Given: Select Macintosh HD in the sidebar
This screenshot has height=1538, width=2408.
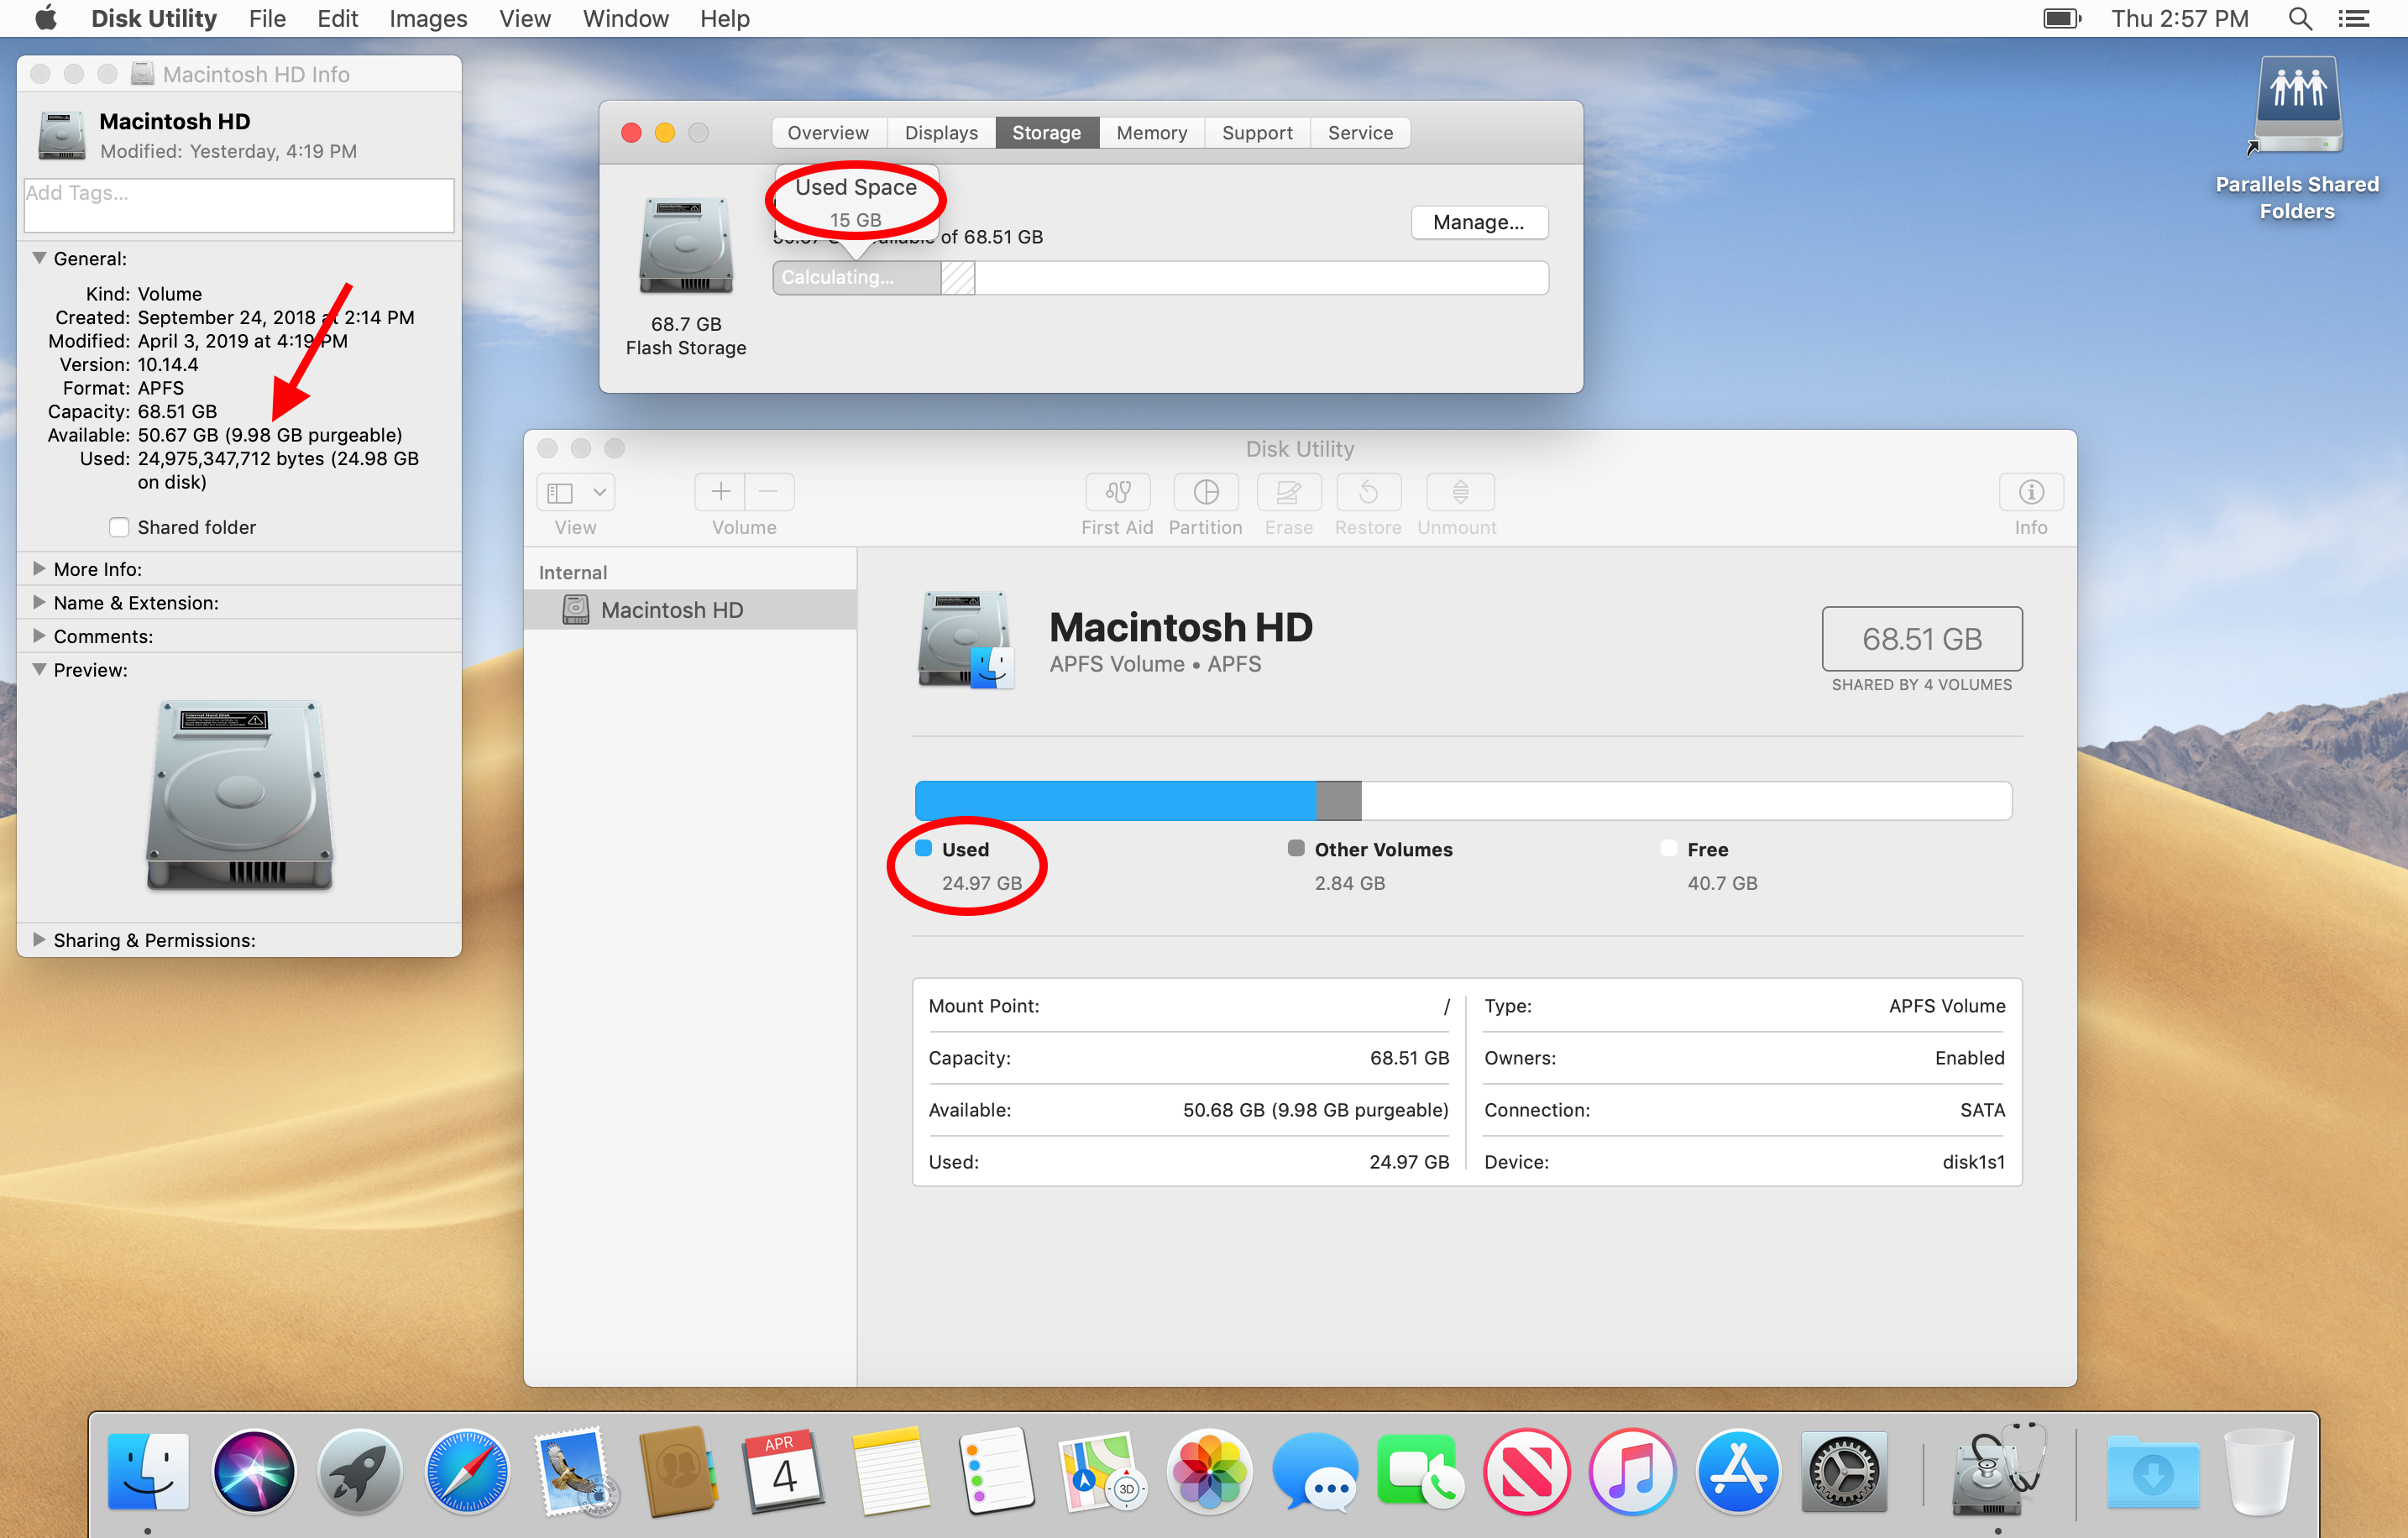Looking at the screenshot, I should click(x=690, y=610).
